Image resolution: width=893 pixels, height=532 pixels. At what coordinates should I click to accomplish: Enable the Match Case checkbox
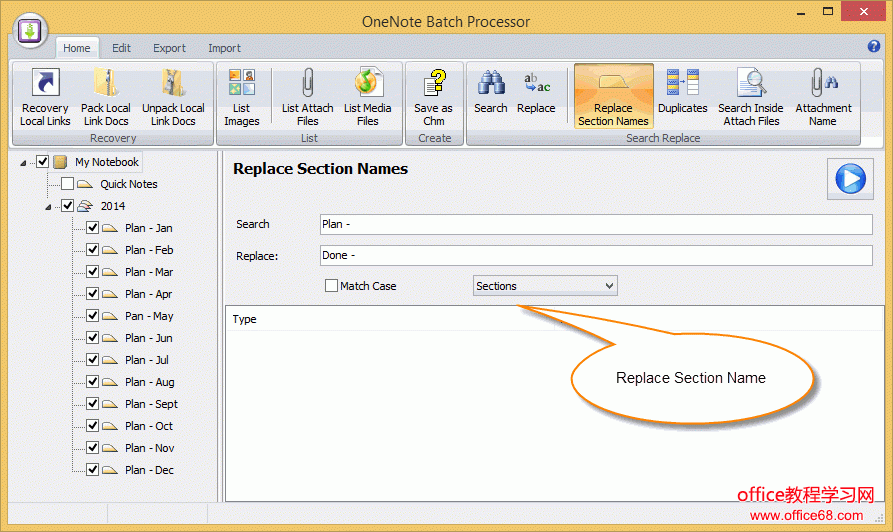pyautogui.click(x=332, y=286)
